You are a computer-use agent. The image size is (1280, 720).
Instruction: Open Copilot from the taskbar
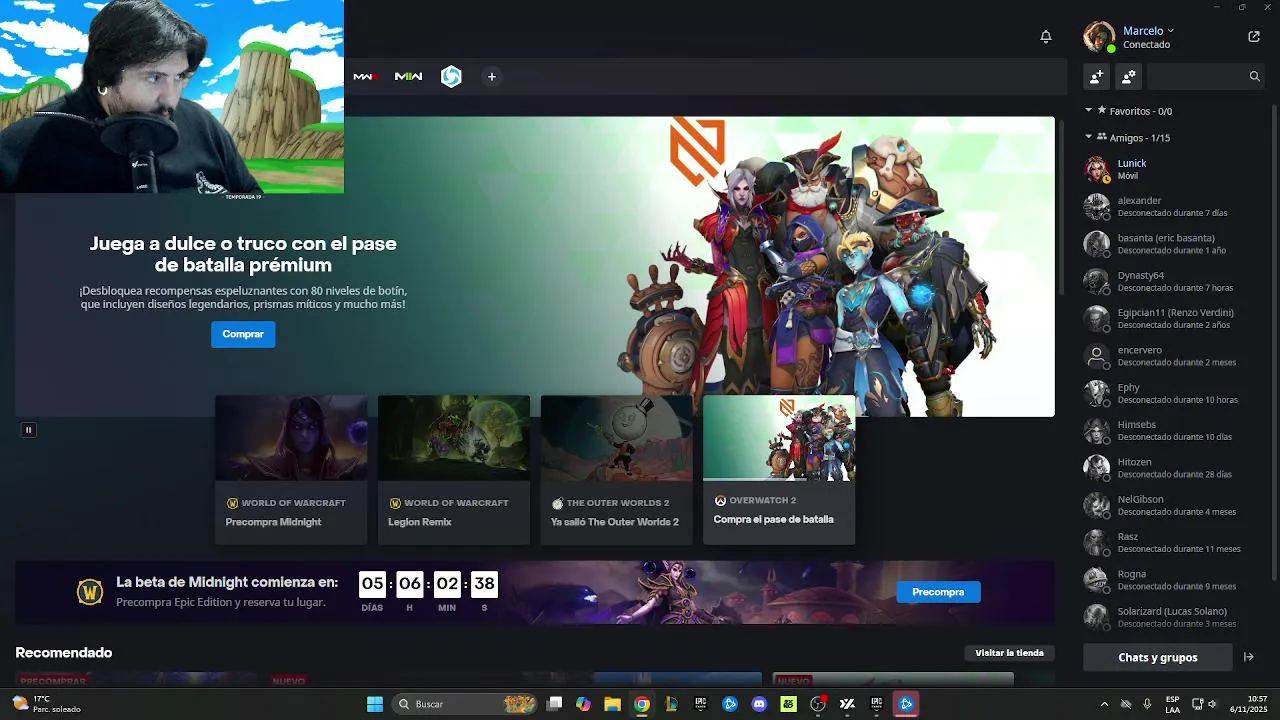583,704
